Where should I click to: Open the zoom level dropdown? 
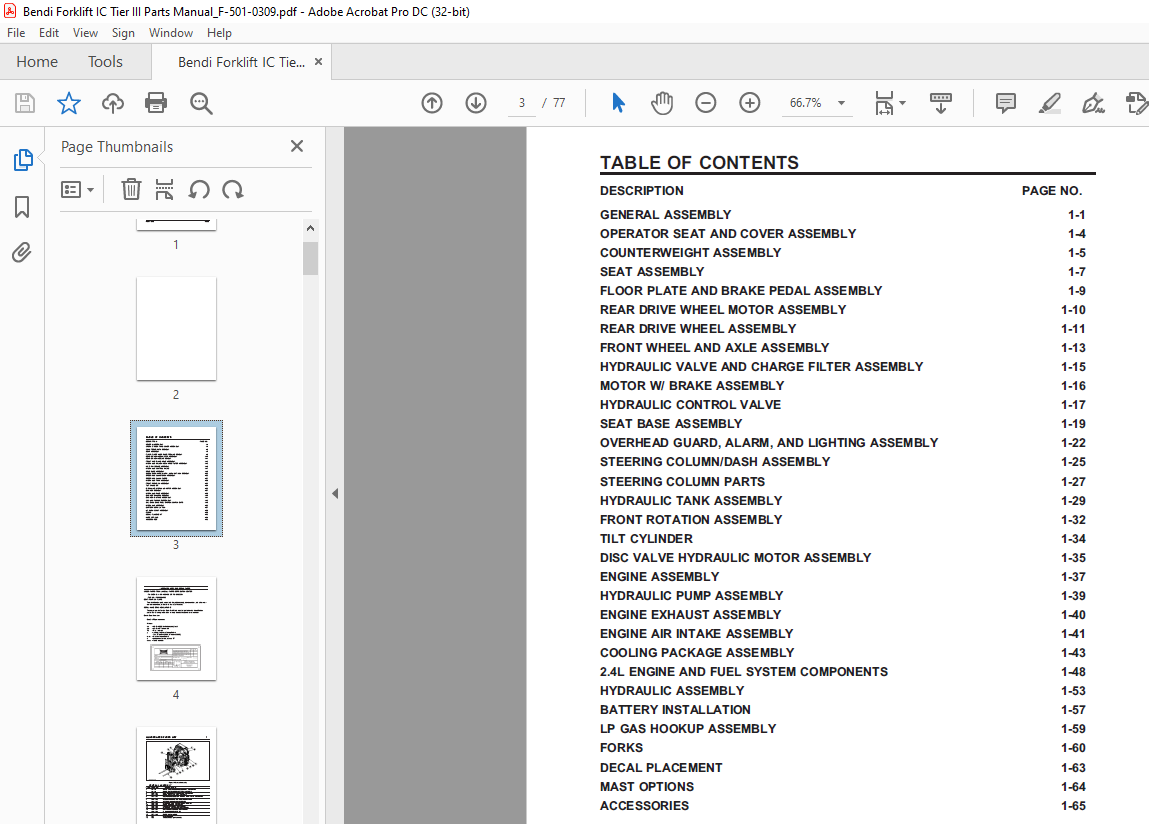click(842, 103)
